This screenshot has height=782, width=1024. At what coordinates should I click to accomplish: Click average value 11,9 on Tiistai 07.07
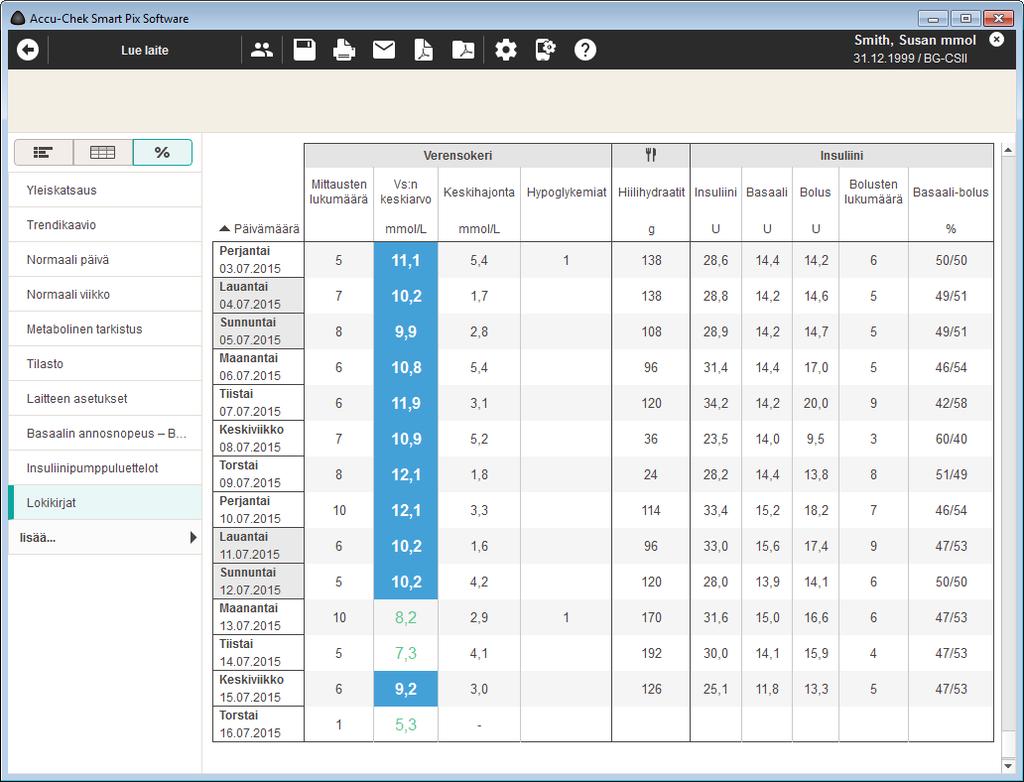click(406, 403)
